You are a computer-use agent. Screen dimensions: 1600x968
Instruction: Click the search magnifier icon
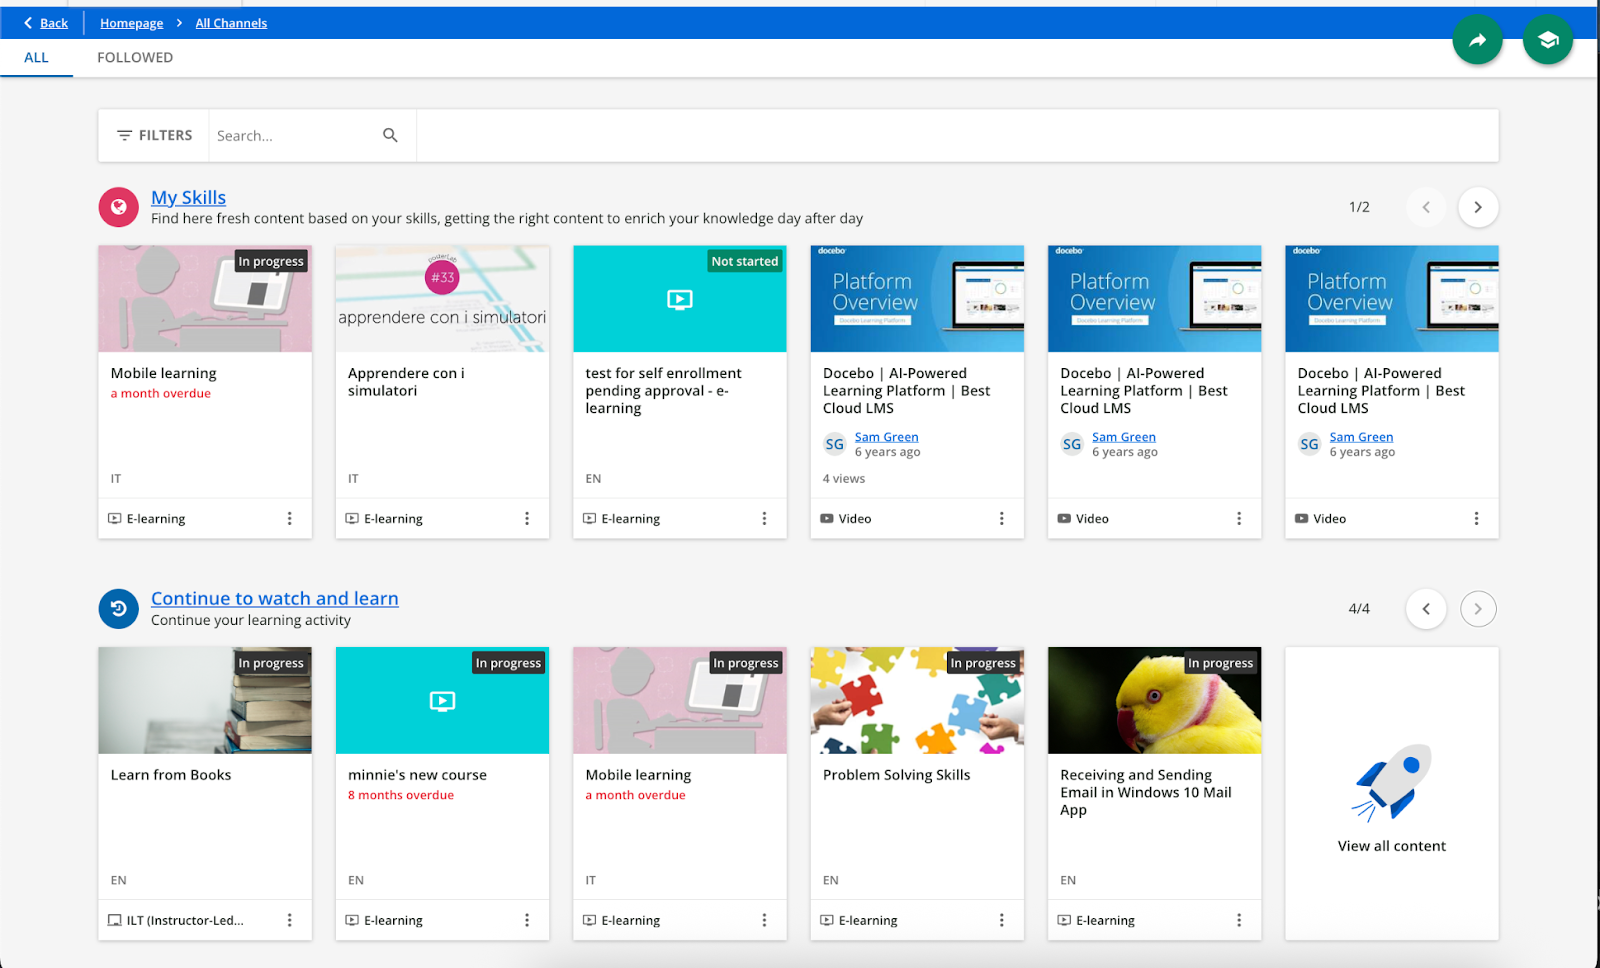coord(390,135)
